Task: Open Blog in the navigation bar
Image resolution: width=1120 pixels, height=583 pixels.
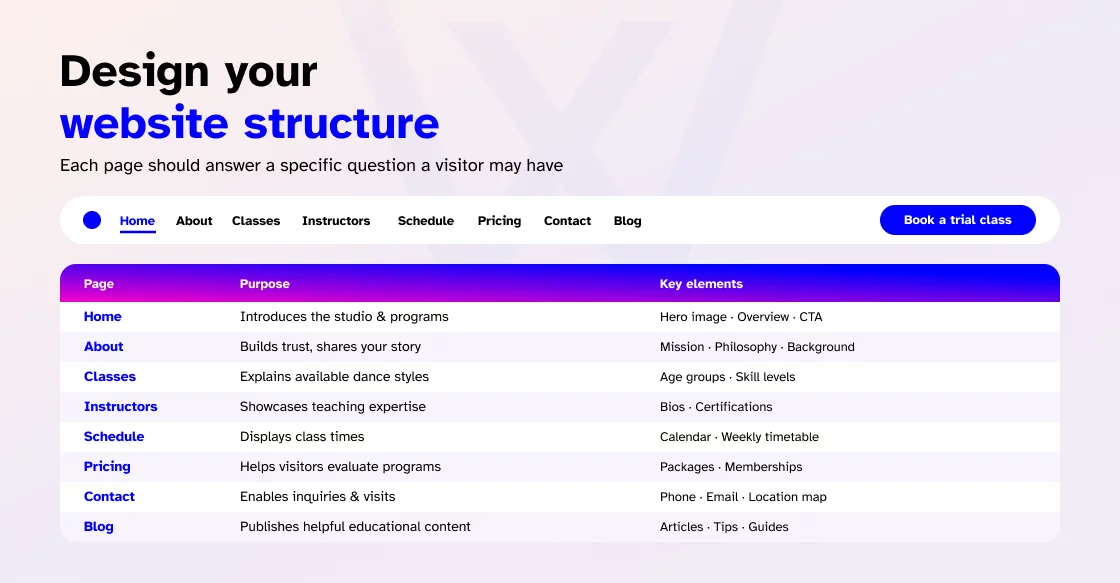Action: click(x=627, y=221)
